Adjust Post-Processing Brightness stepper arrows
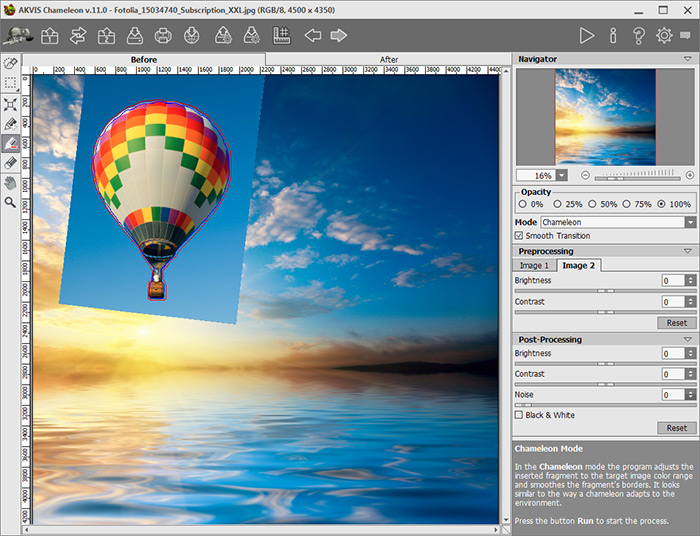Image resolution: width=700 pixels, height=536 pixels. (x=691, y=353)
